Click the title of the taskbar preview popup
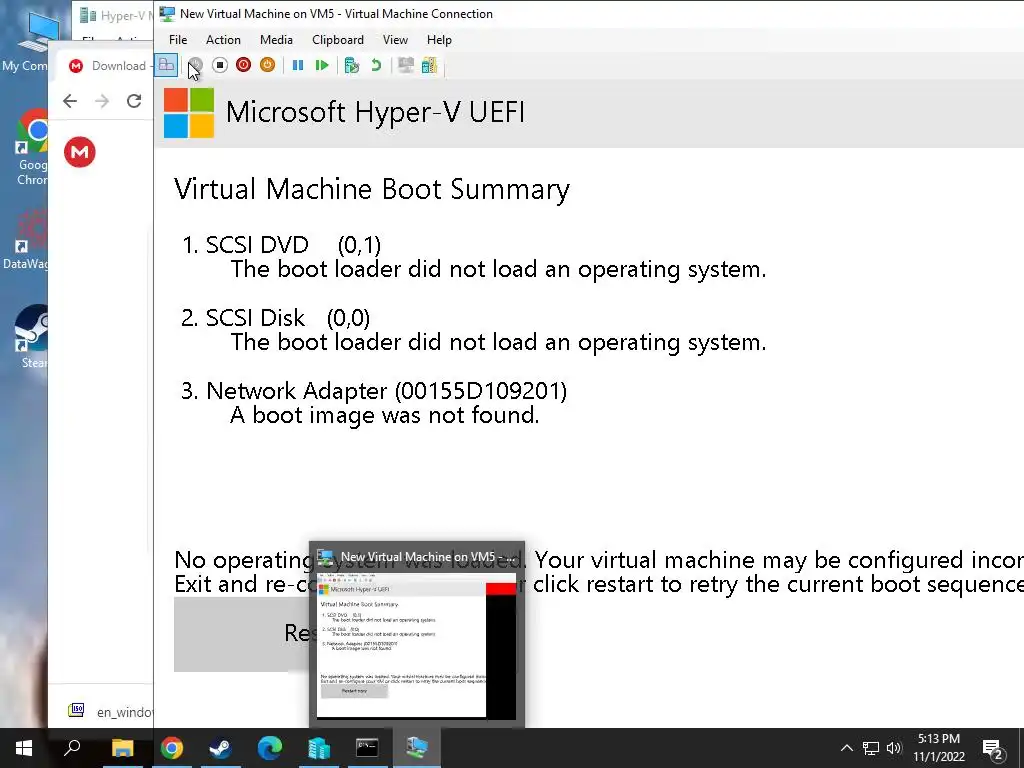The width and height of the screenshot is (1024, 768). 427,557
